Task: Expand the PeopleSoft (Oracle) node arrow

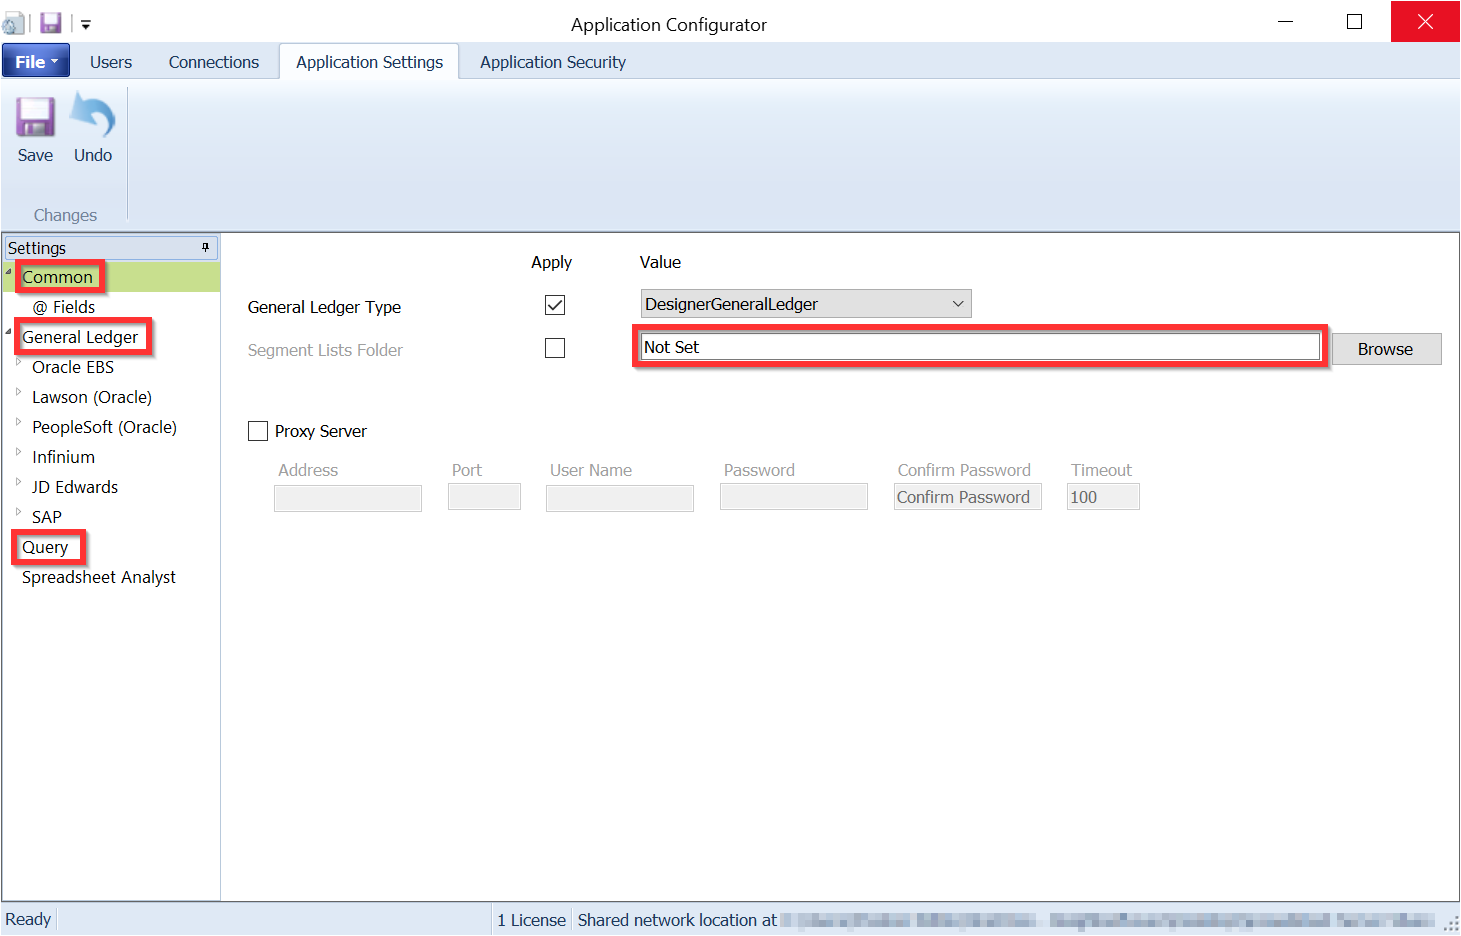Action: coord(19,422)
